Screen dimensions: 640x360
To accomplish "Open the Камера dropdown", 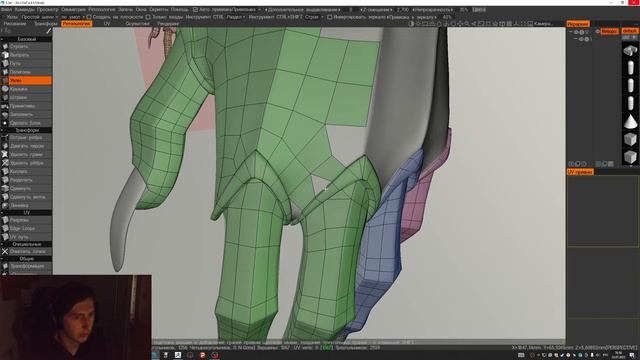I will click(x=543, y=24).
